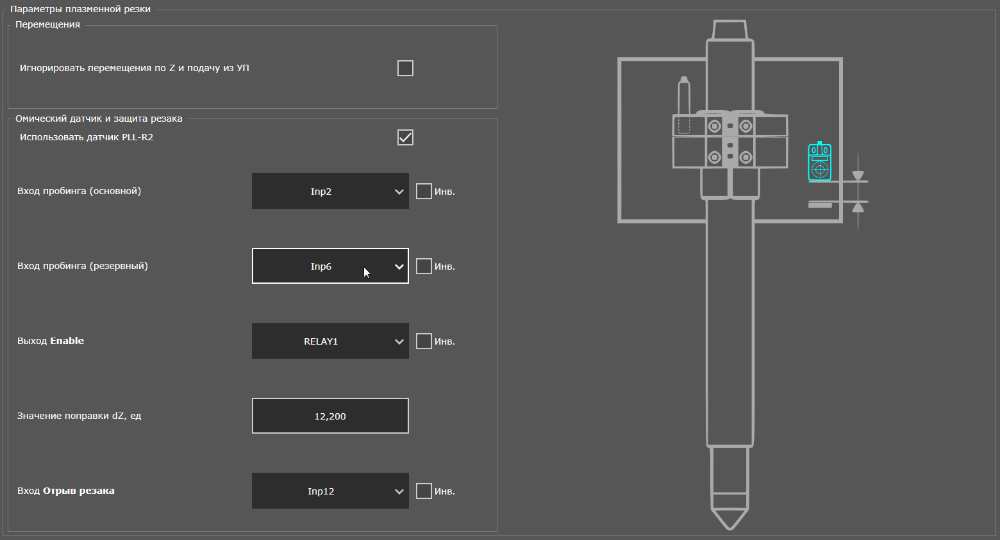Open the Inp12 torch breakaway input dropdown

coord(330,491)
